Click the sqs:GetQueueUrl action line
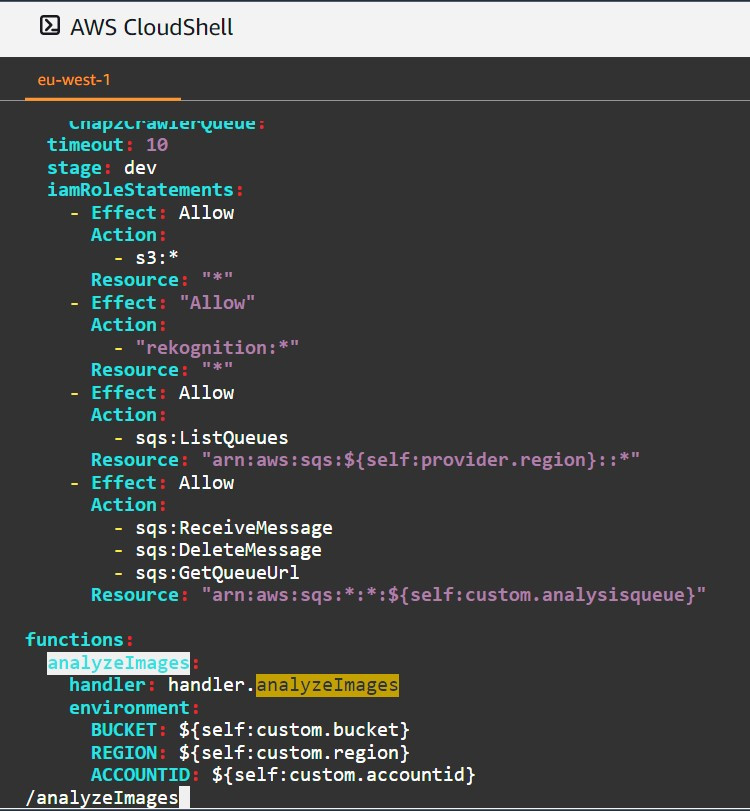Image resolution: width=750 pixels, height=811 pixels. (x=217, y=573)
